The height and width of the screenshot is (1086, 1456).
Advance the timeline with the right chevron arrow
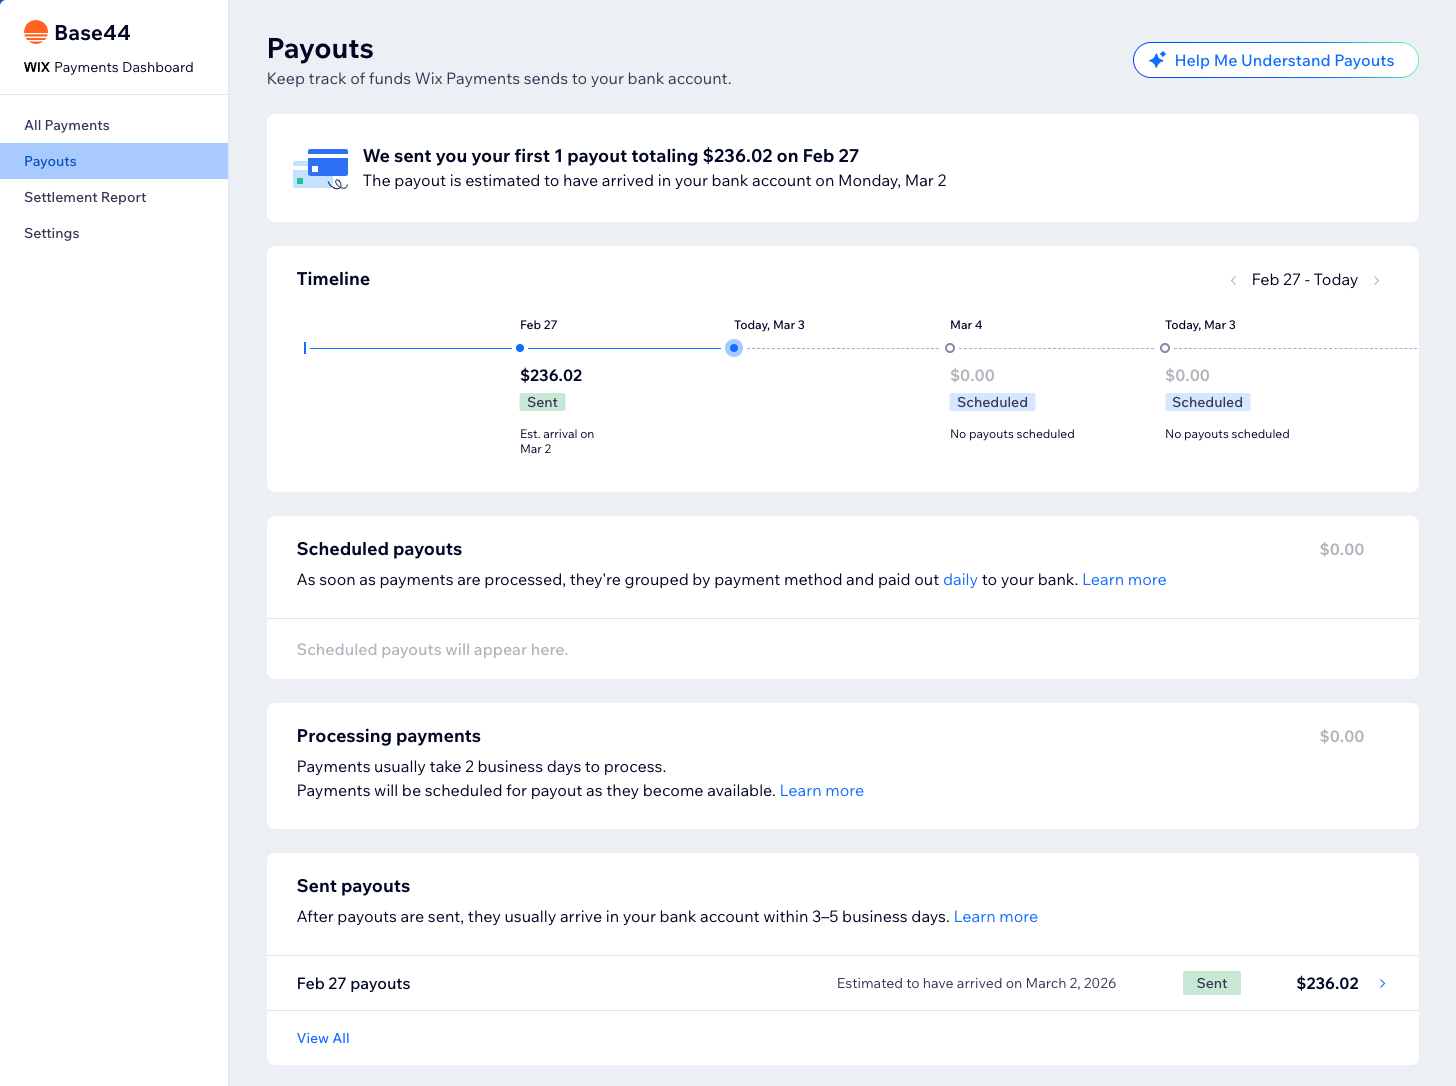[x=1377, y=280]
